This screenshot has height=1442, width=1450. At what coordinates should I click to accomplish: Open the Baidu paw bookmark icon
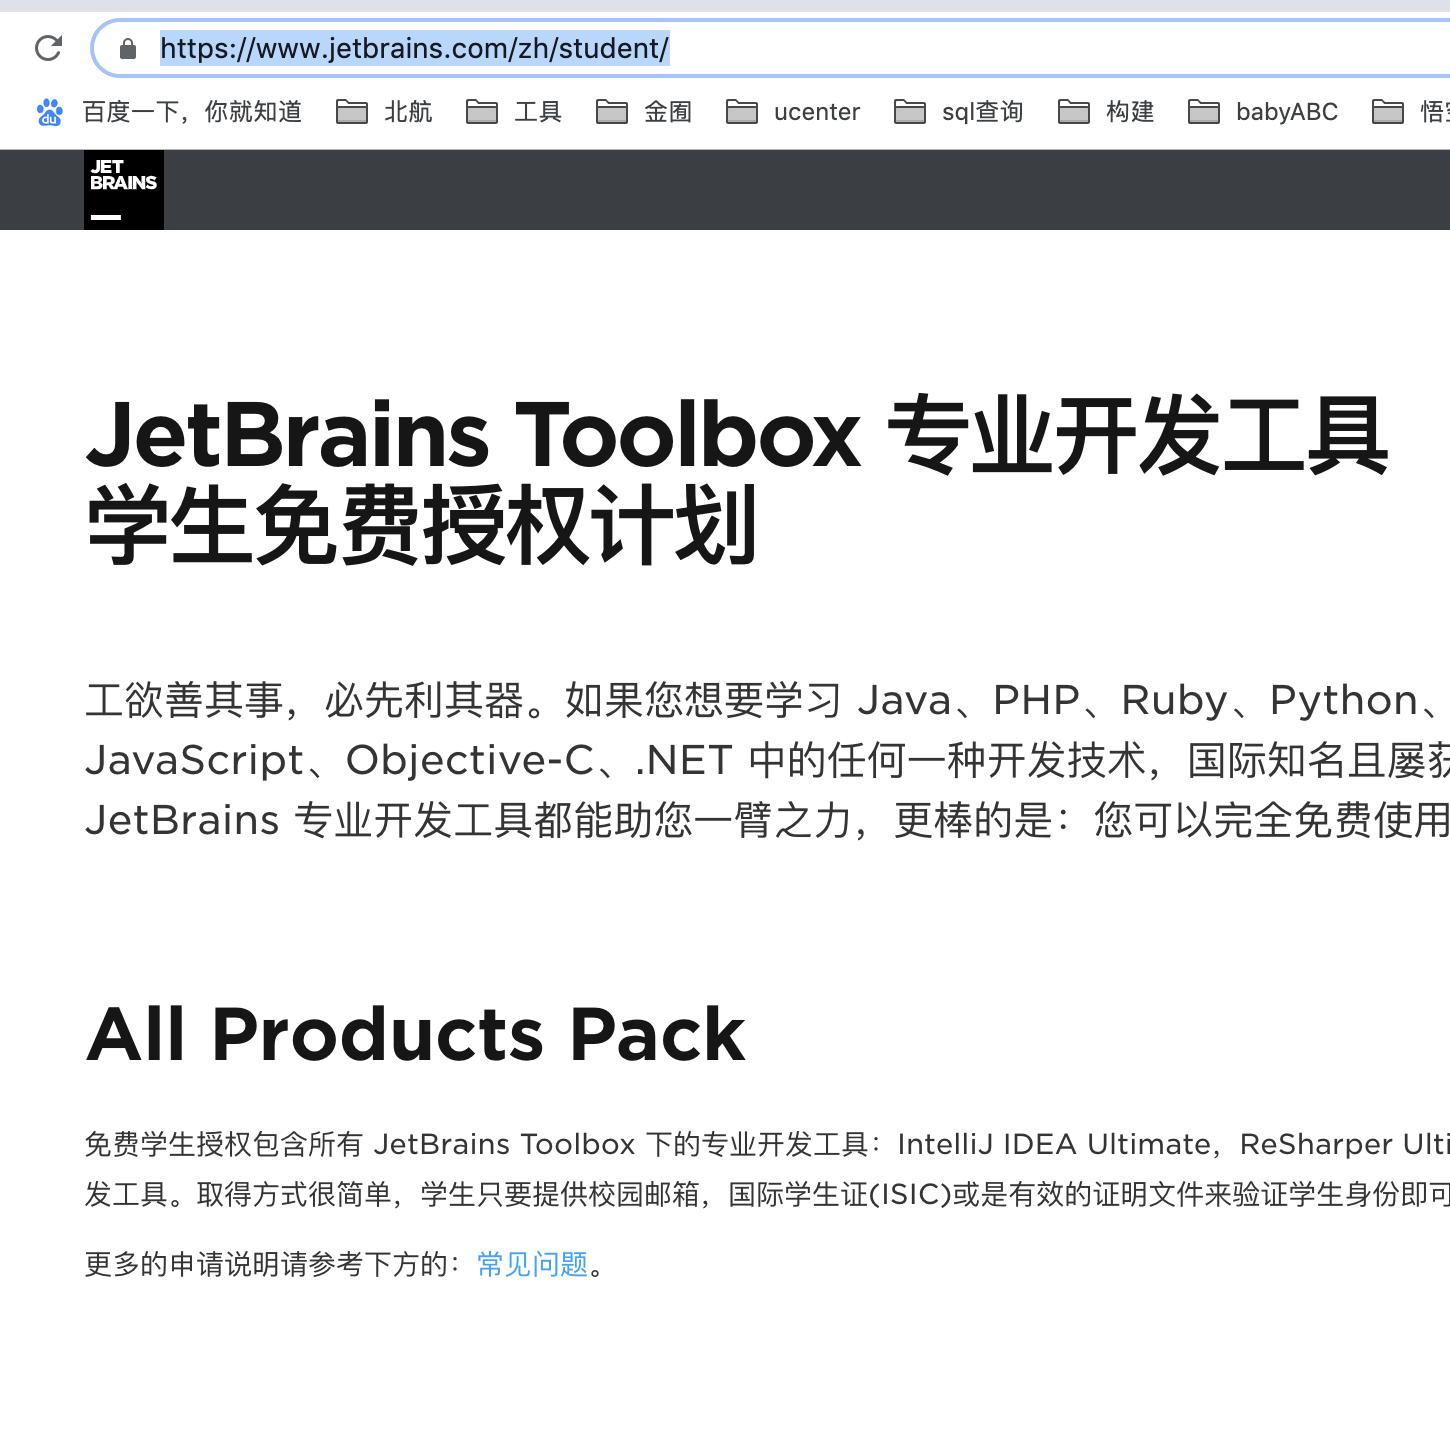[50, 112]
